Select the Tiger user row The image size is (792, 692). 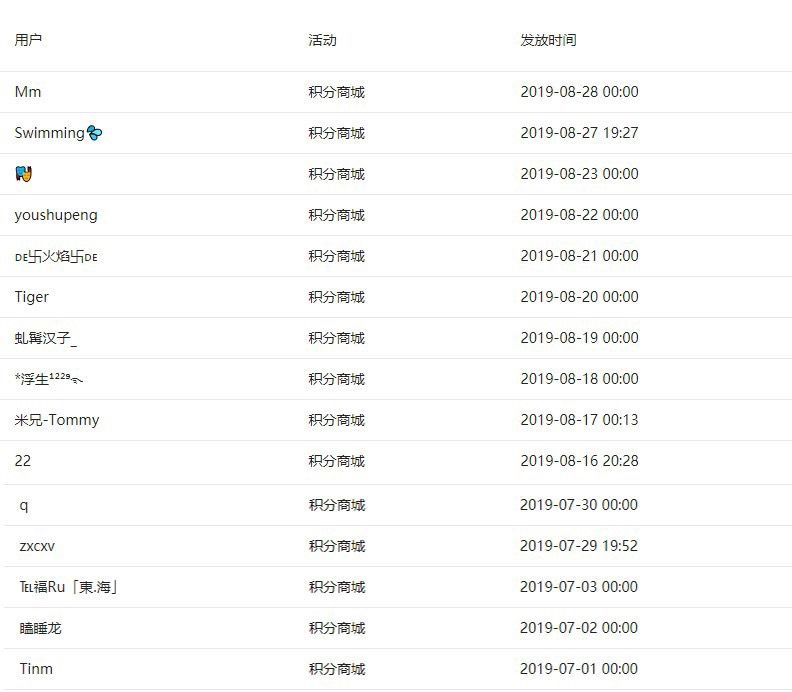396,297
